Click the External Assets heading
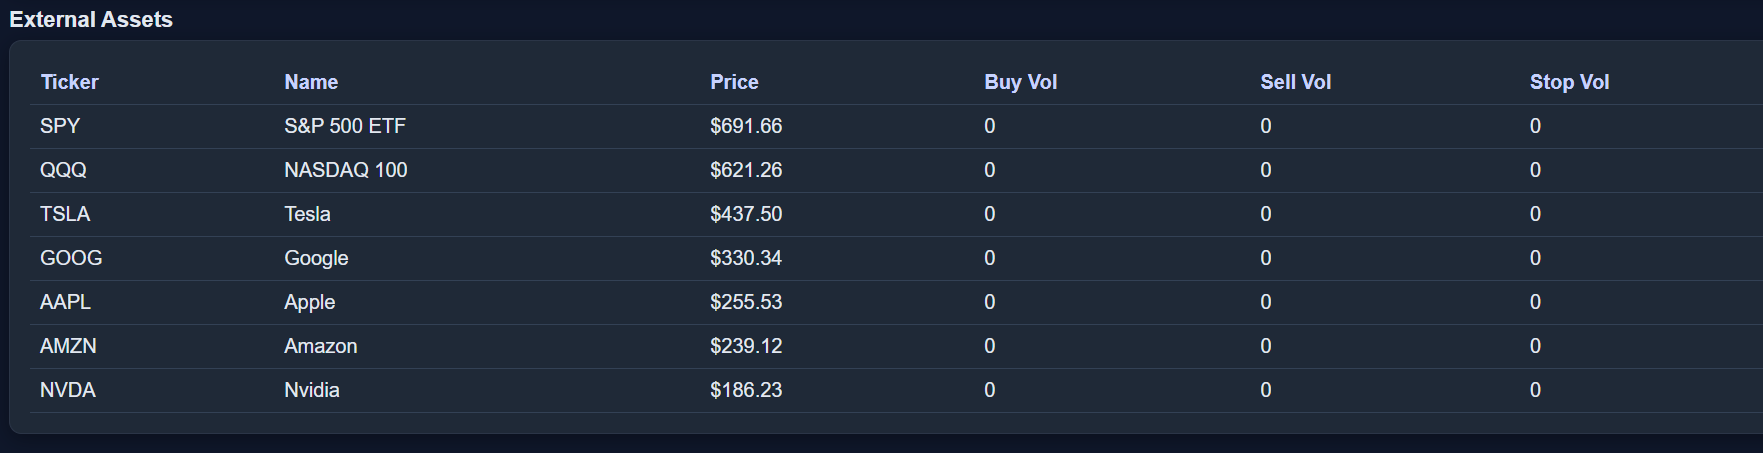The image size is (1763, 453). pos(91,20)
